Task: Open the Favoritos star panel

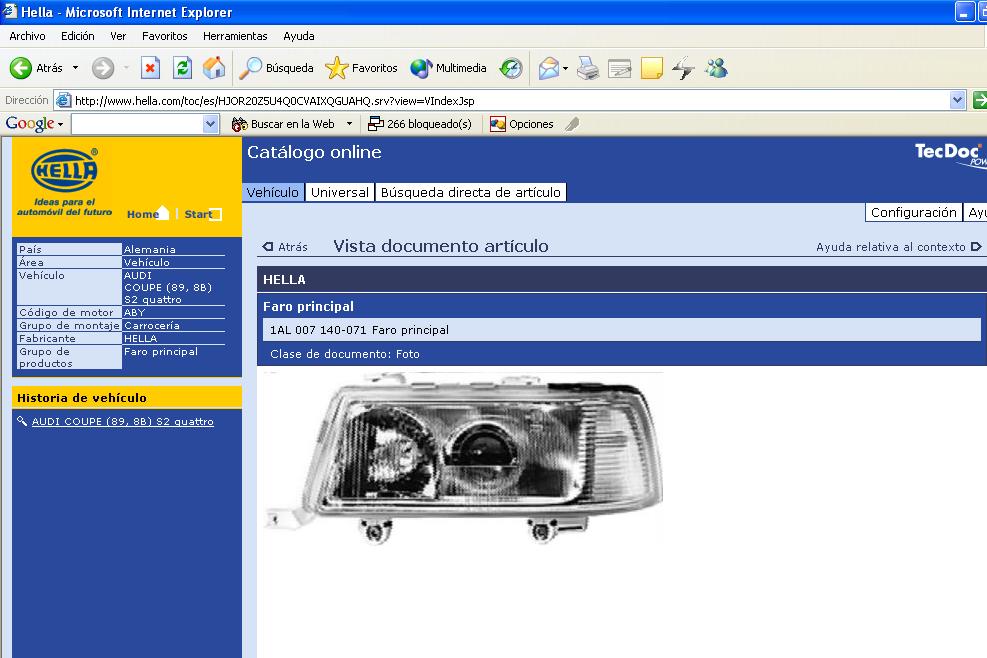Action: pyautogui.click(x=361, y=68)
